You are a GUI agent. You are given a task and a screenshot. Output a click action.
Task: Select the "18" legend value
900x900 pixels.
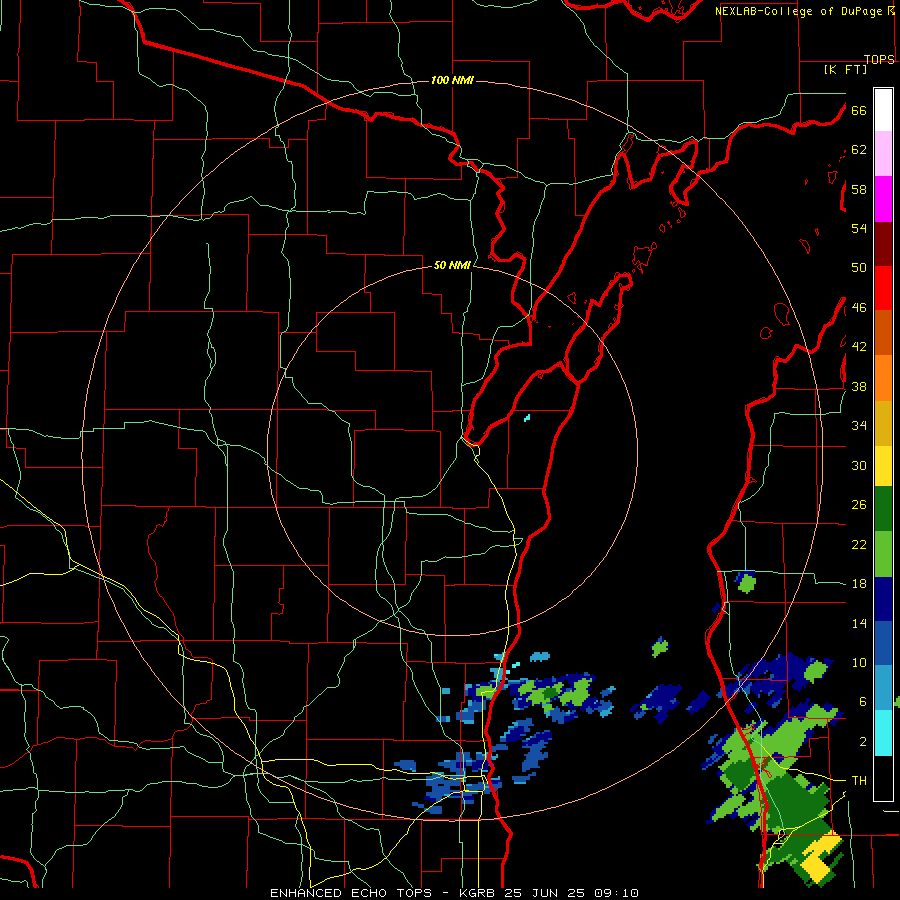click(859, 584)
